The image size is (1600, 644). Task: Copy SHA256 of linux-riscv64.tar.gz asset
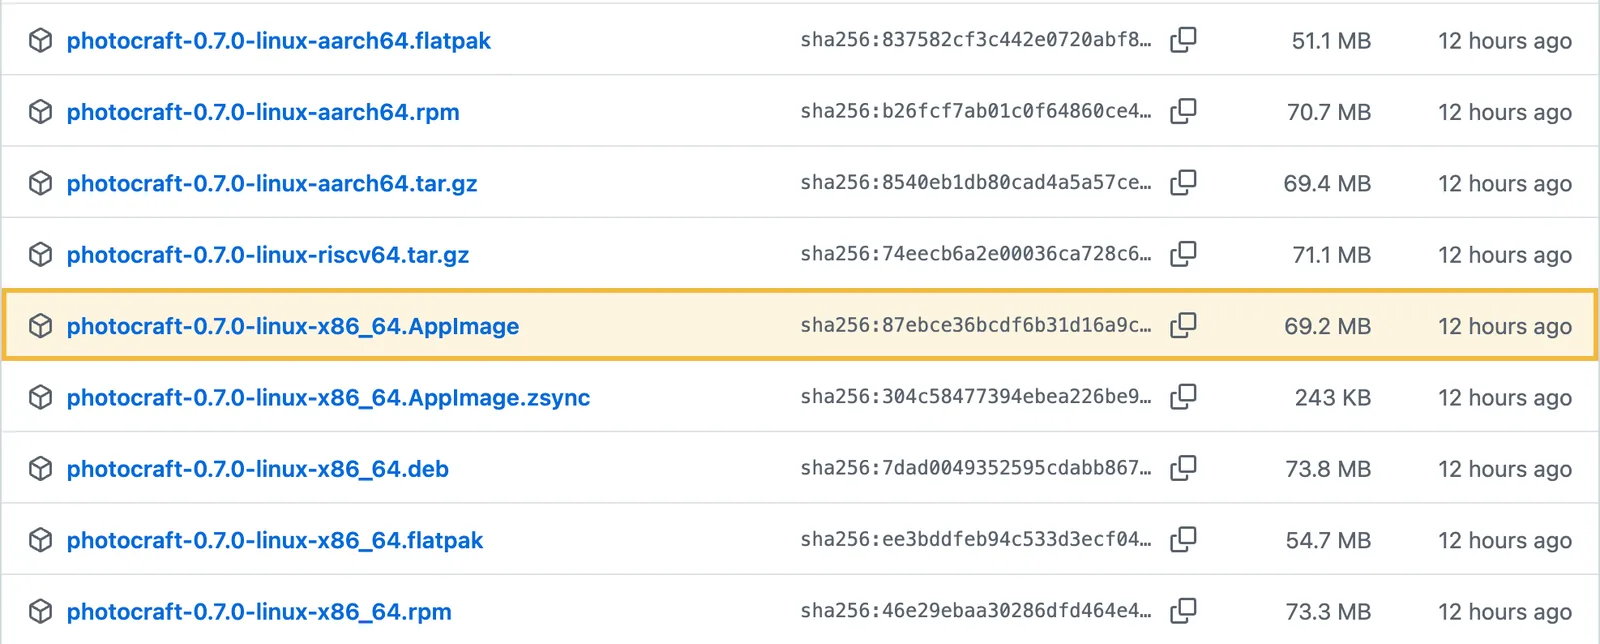1183,254
